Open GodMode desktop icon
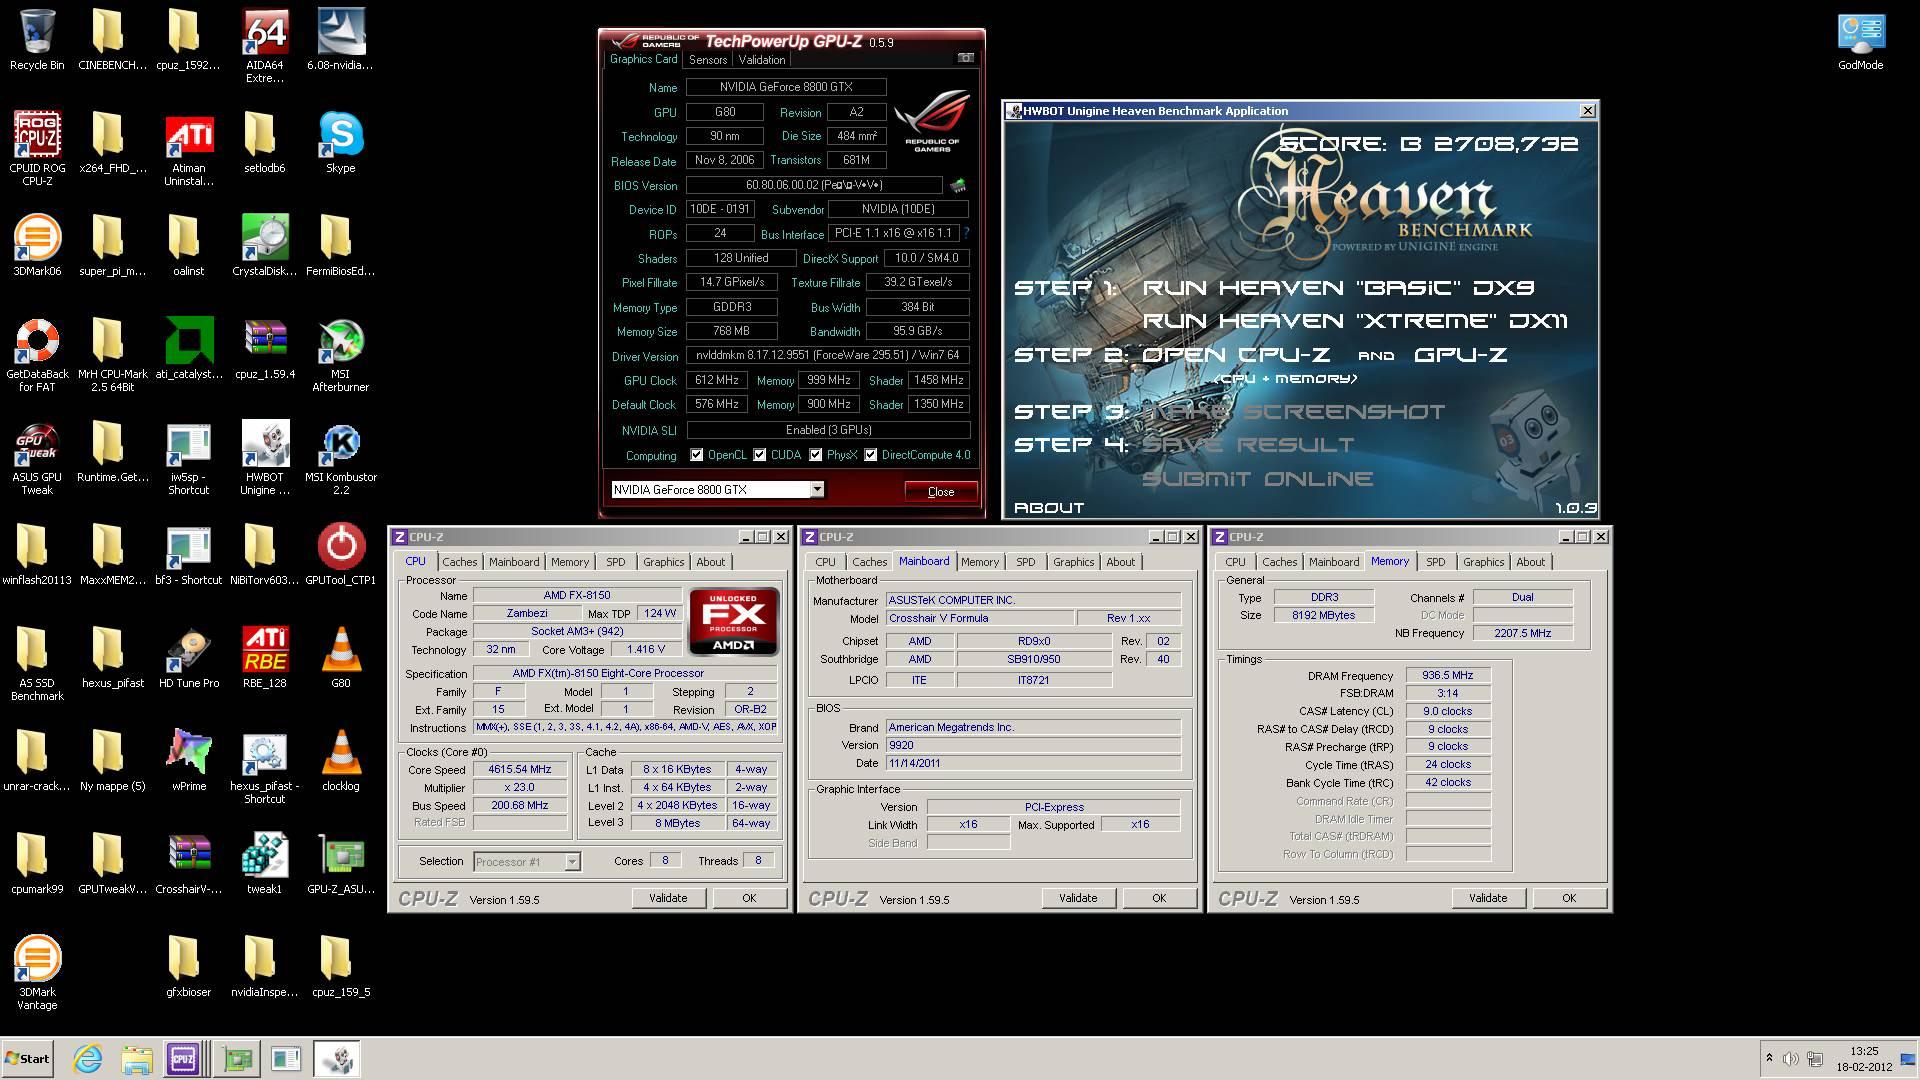This screenshot has width=1920, height=1080. click(x=1861, y=40)
